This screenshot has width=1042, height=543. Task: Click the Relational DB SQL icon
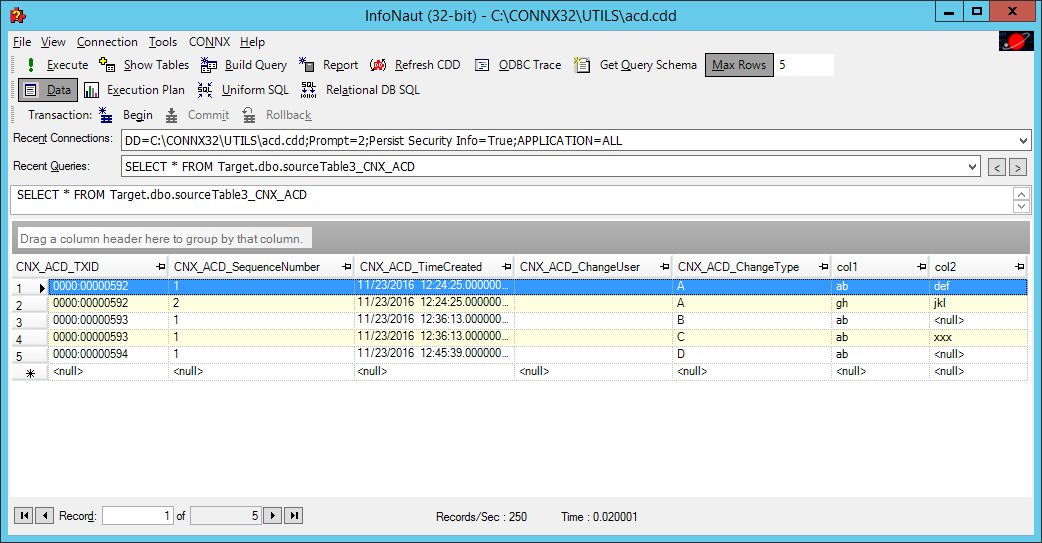[308, 90]
